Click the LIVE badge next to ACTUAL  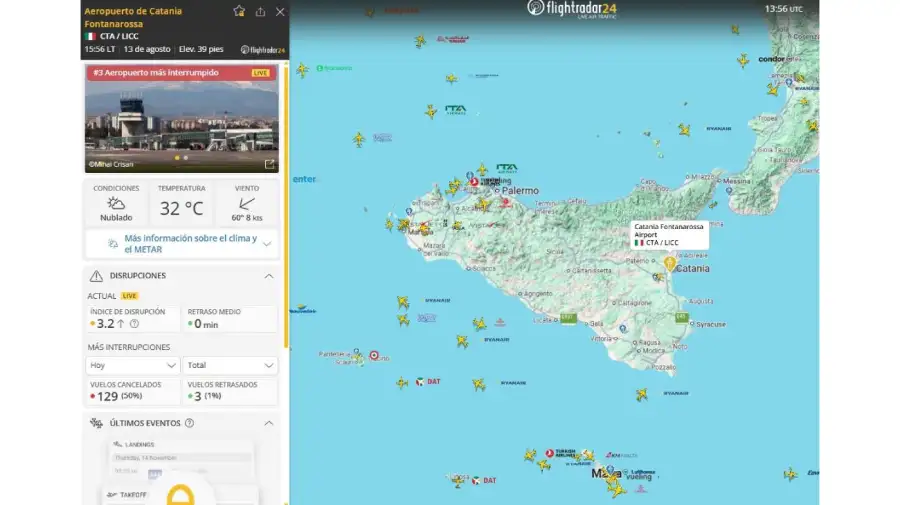(129, 296)
